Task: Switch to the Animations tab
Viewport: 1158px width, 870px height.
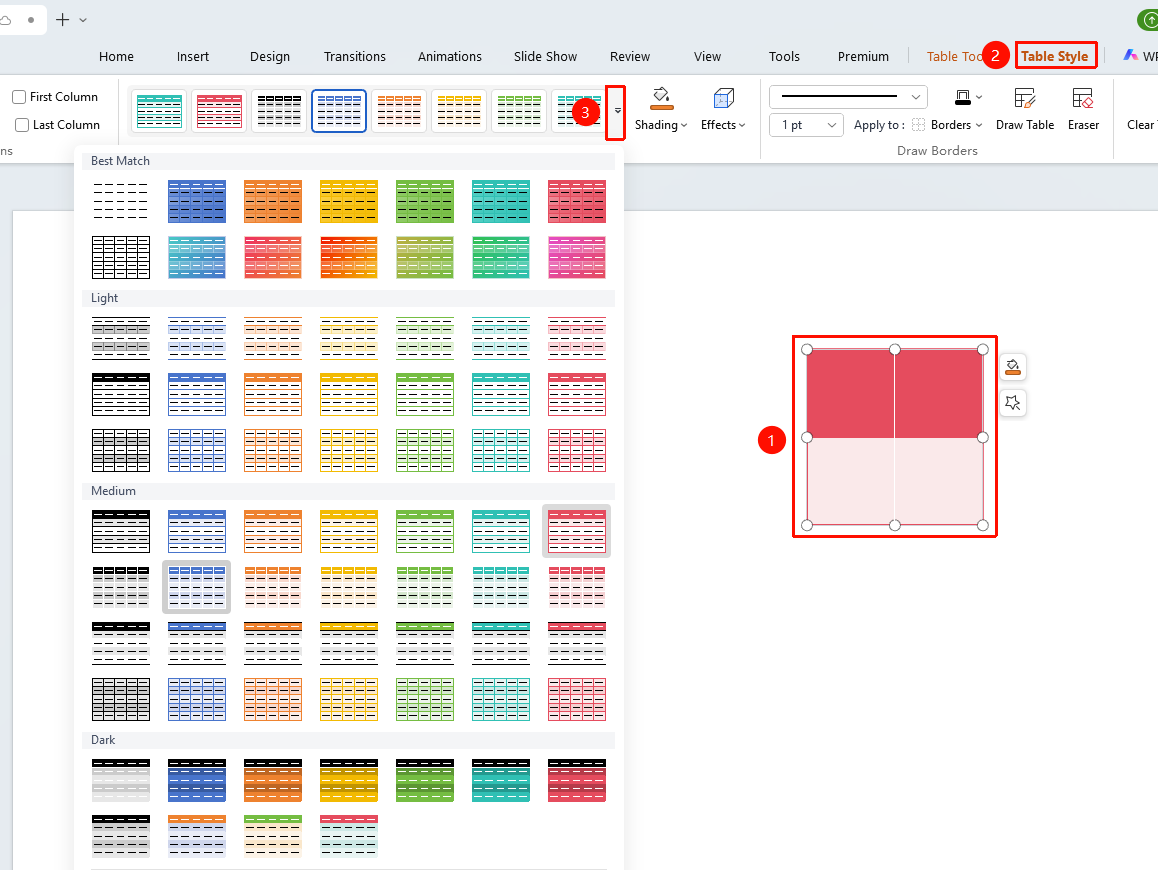Action: tap(450, 56)
